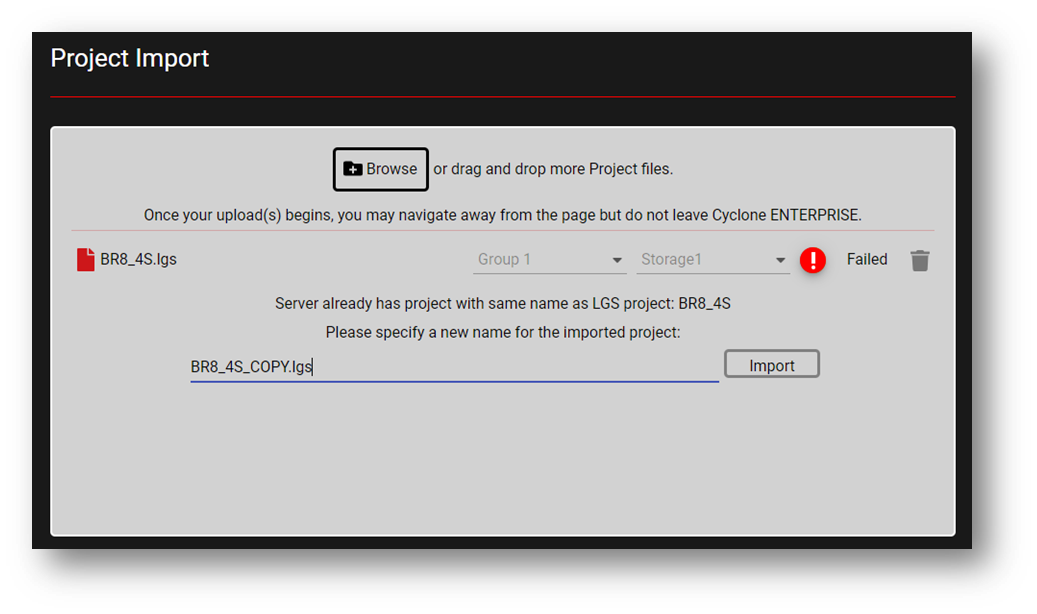1037x614 pixels.
Task: Click the folder-plus icon inside Browse
Action: pos(353,169)
